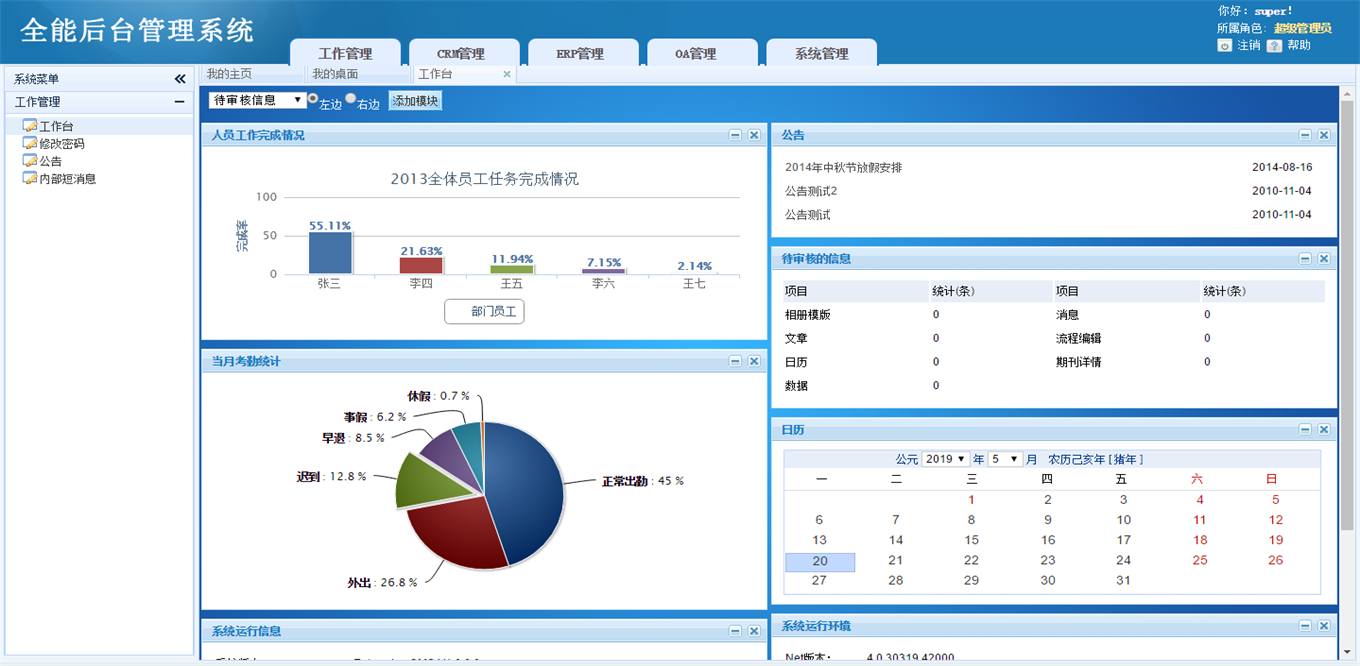Close the 待审核的信息 panel
1360x666 pixels.
coord(1324,259)
